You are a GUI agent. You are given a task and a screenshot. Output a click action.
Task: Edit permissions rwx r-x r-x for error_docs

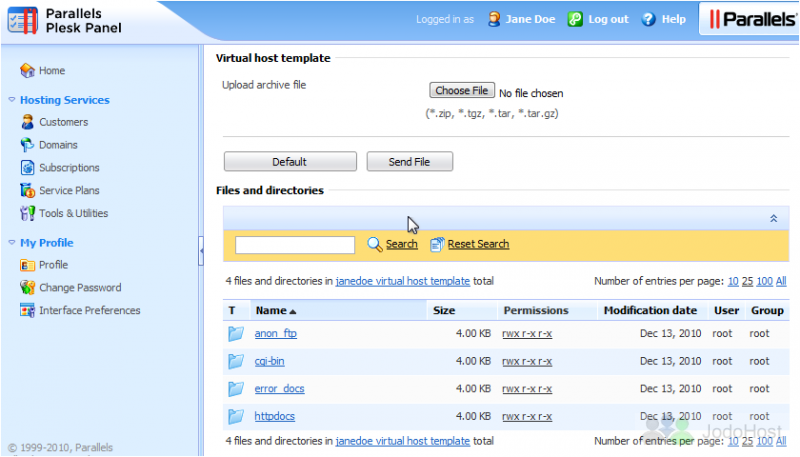(x=527, y=389)
